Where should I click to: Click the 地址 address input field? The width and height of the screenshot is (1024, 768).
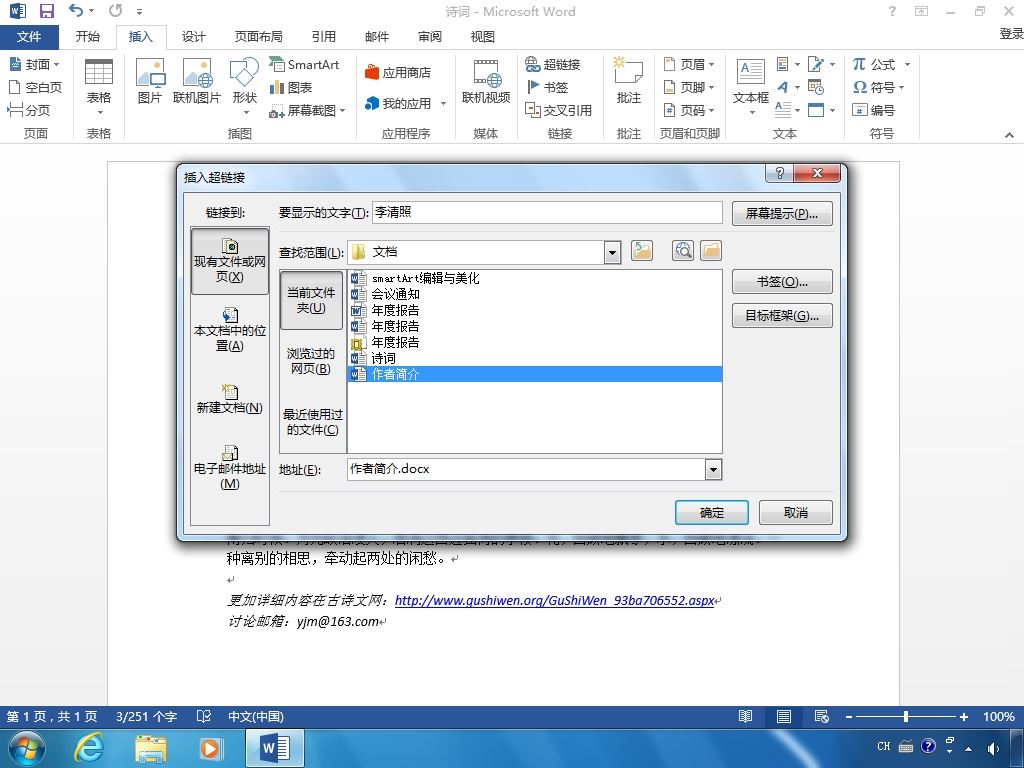click(526, 470)
